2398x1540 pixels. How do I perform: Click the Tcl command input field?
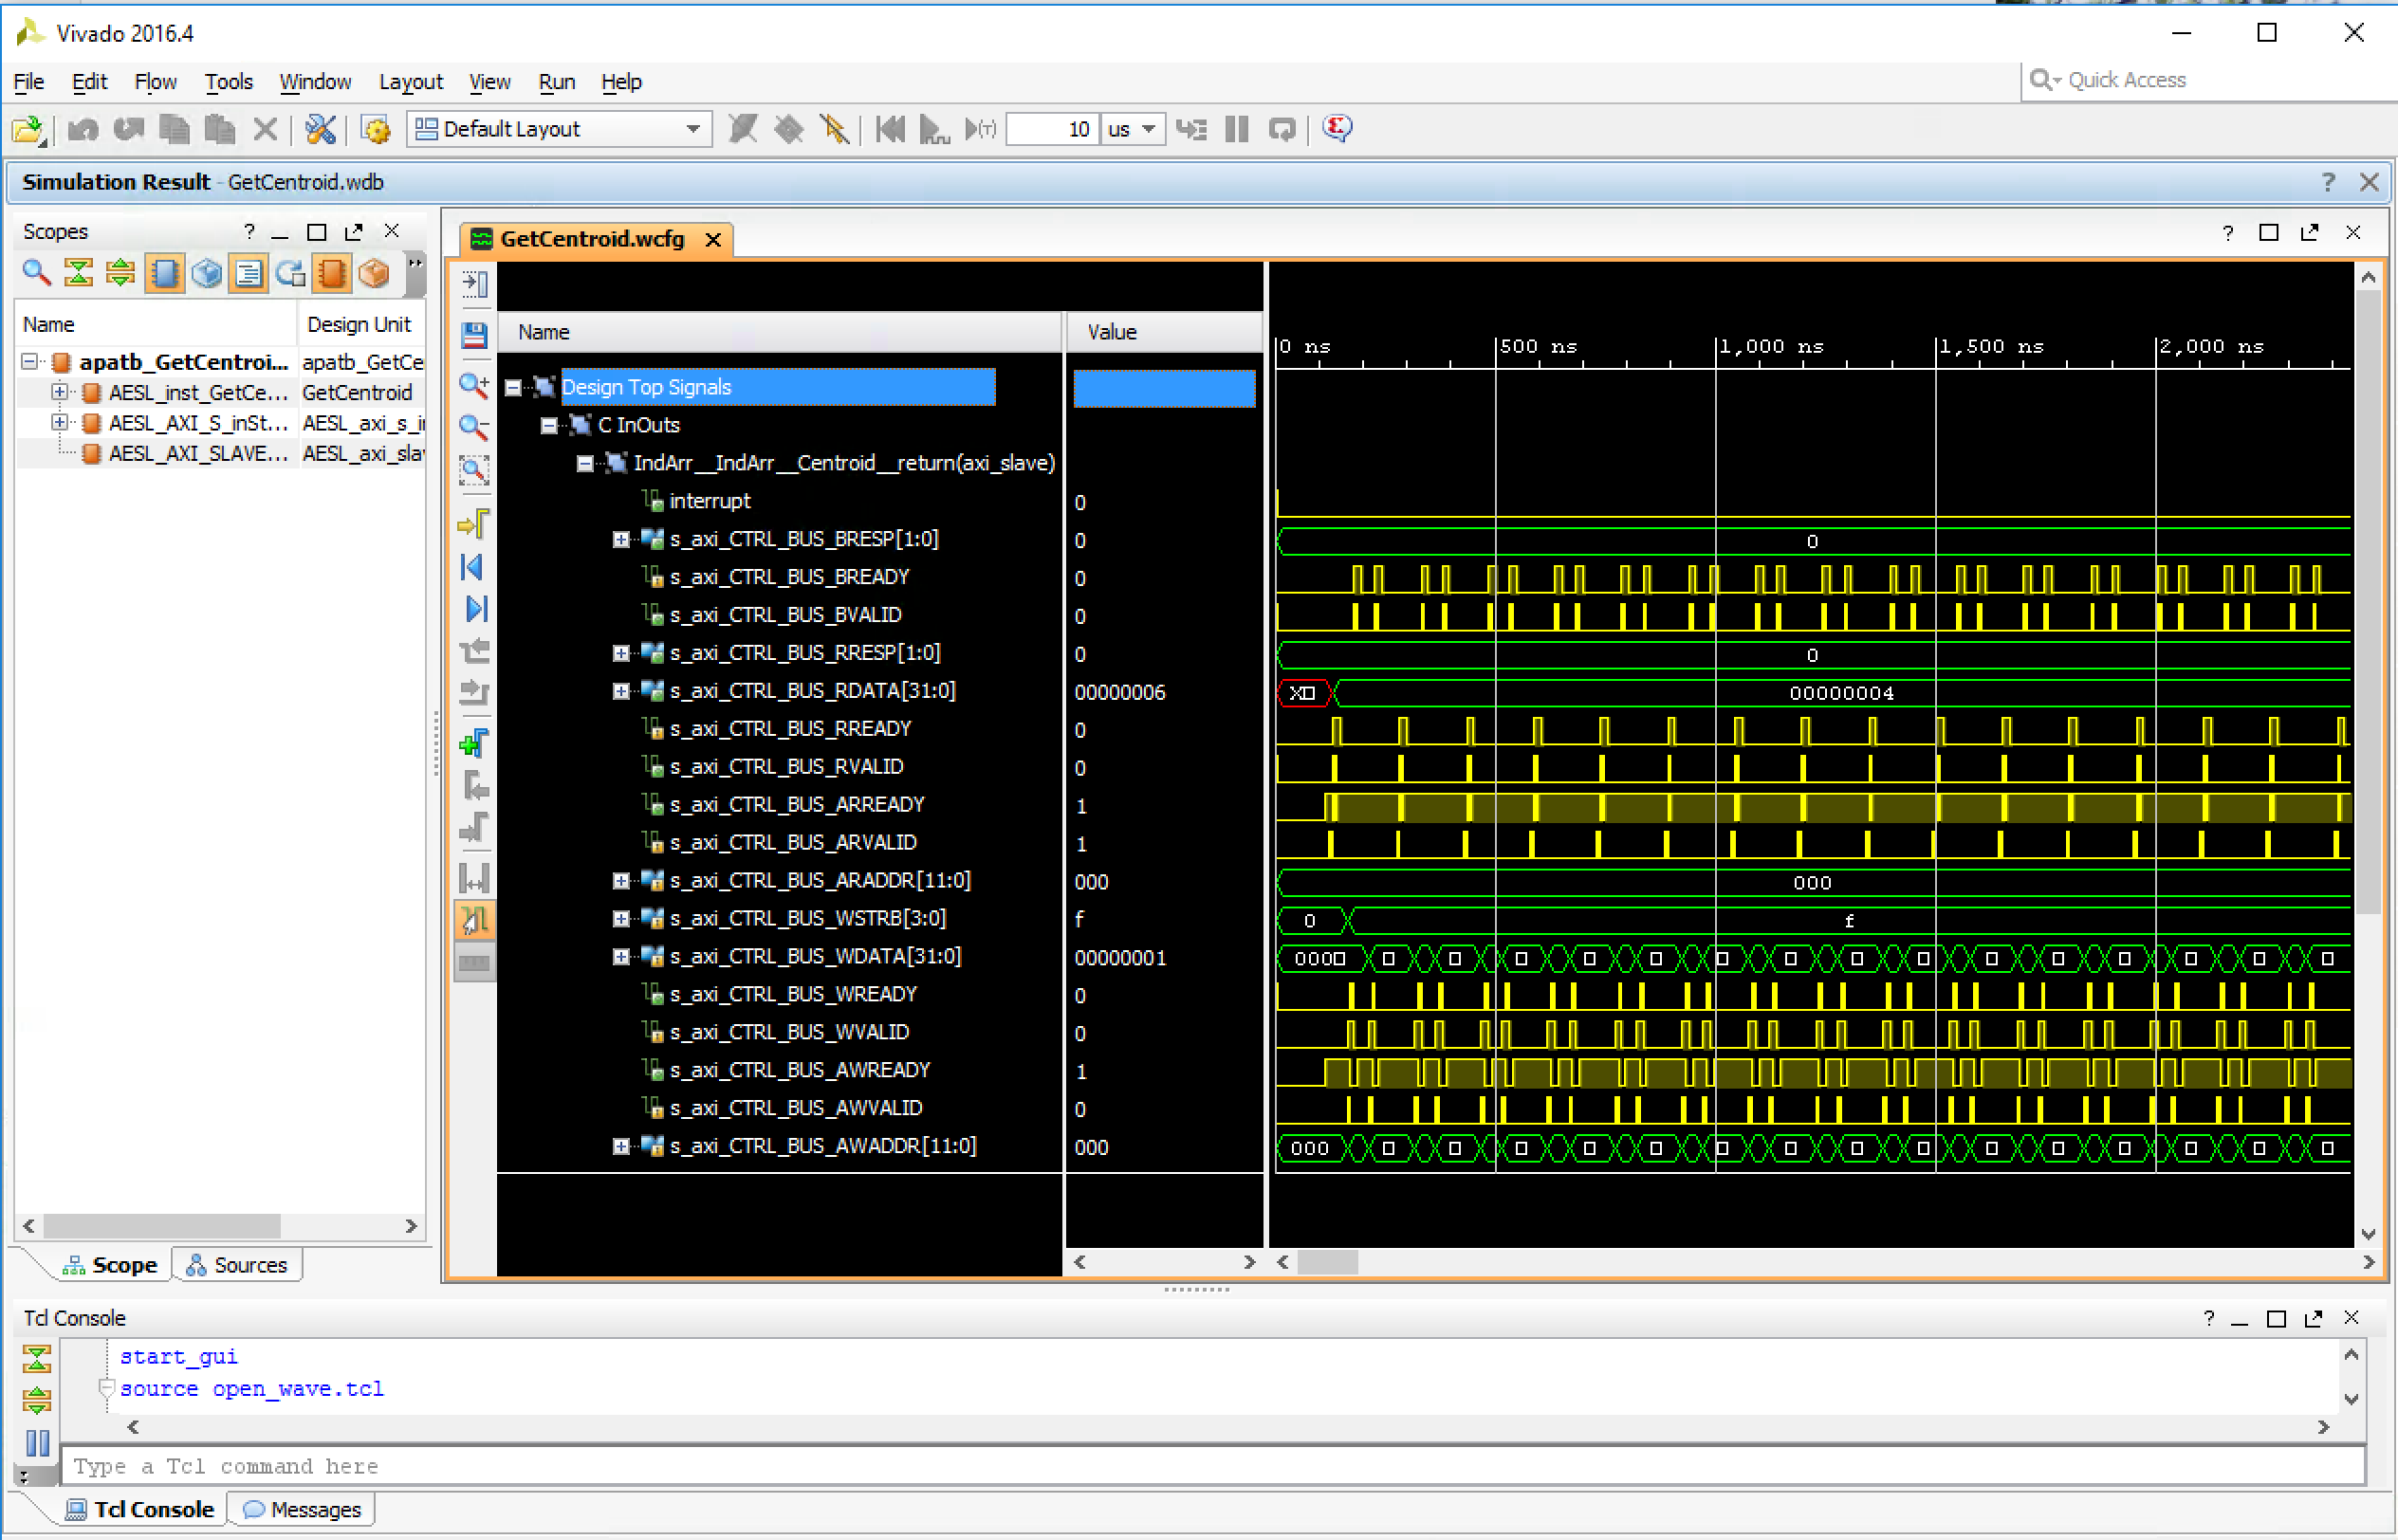click(1213, 1467)
